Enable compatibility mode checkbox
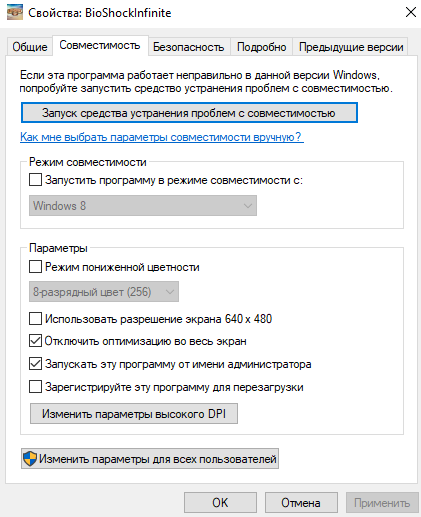This screenshot has height=517, width=421. (35, 180)
